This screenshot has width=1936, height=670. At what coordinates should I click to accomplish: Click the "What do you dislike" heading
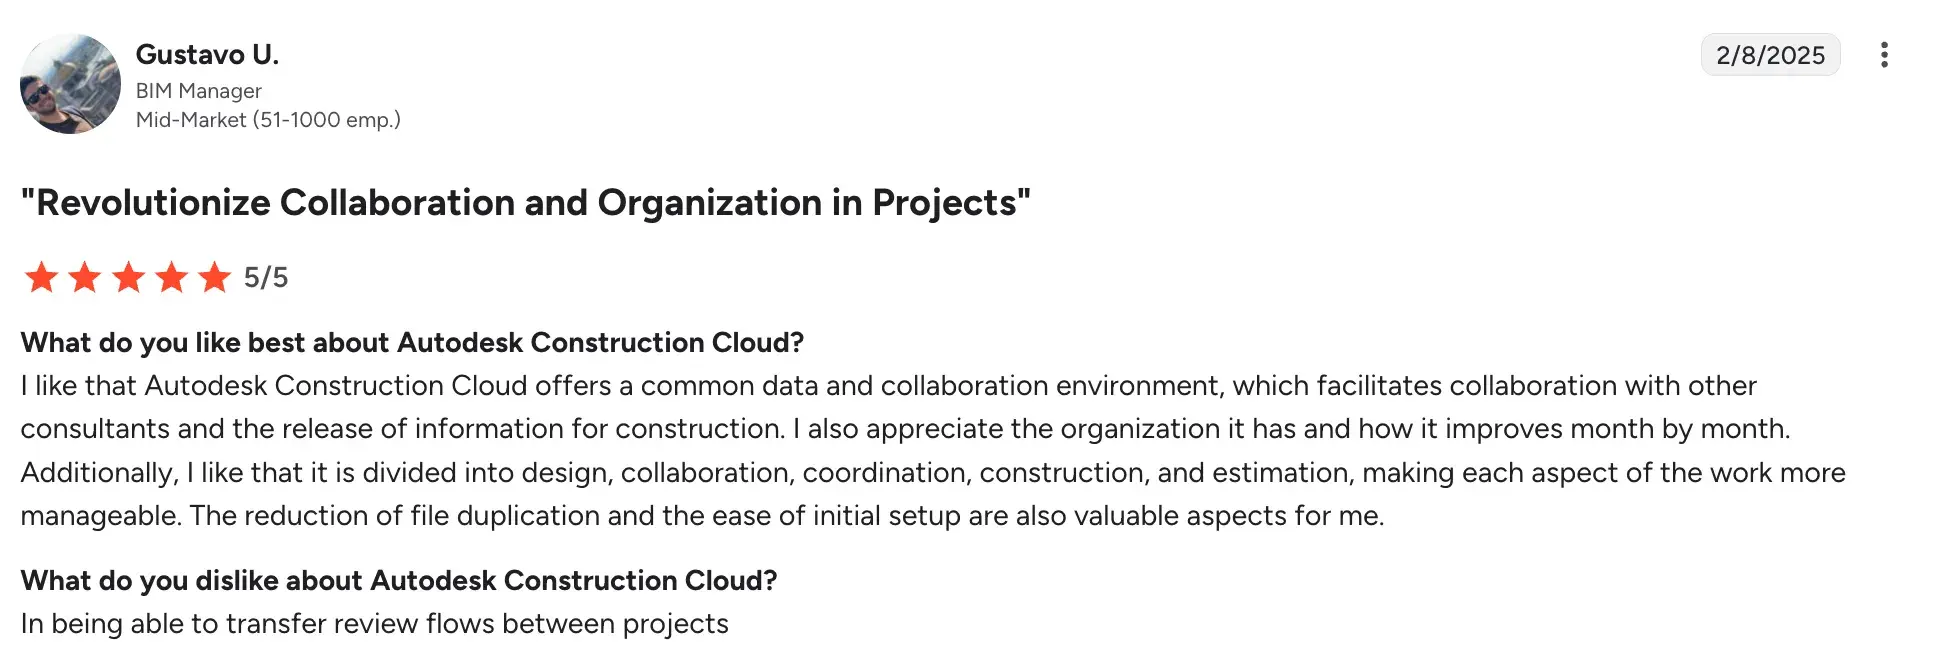399,581
